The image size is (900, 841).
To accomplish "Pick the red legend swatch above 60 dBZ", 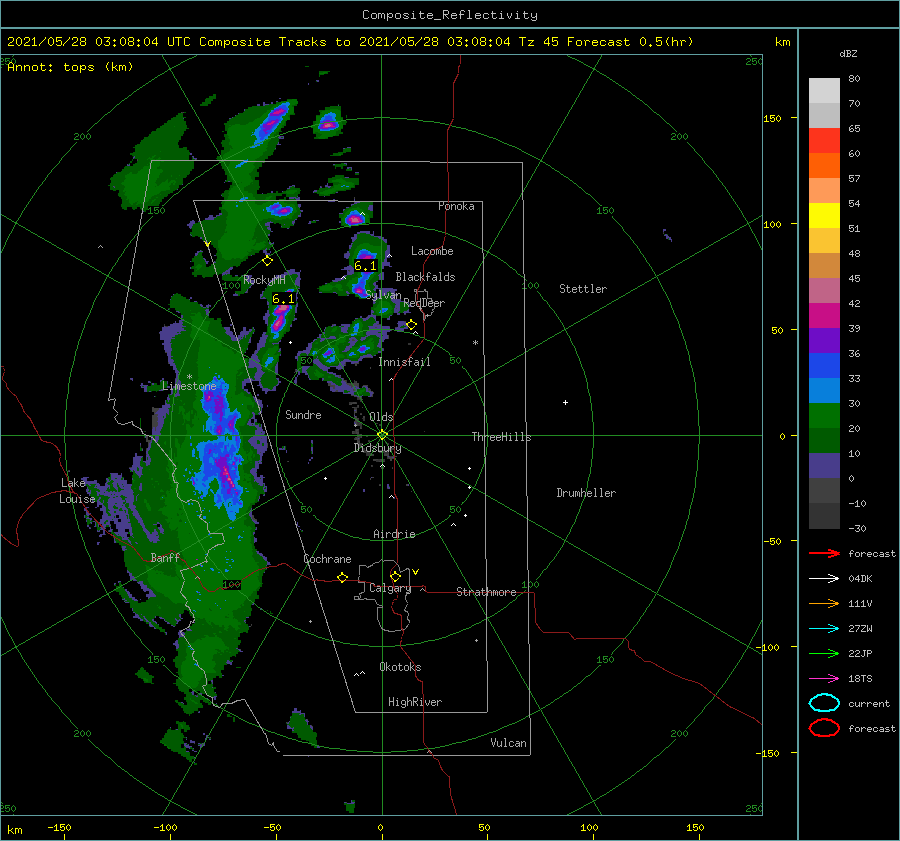I will [x=824, y=140].
